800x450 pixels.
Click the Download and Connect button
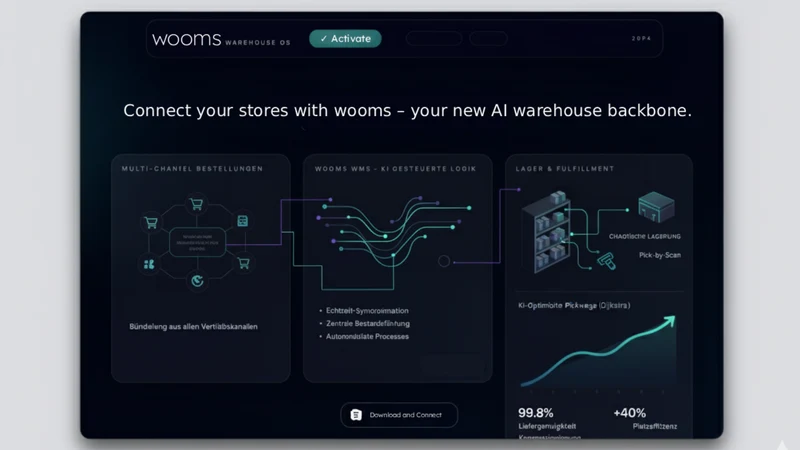(399, 415)
